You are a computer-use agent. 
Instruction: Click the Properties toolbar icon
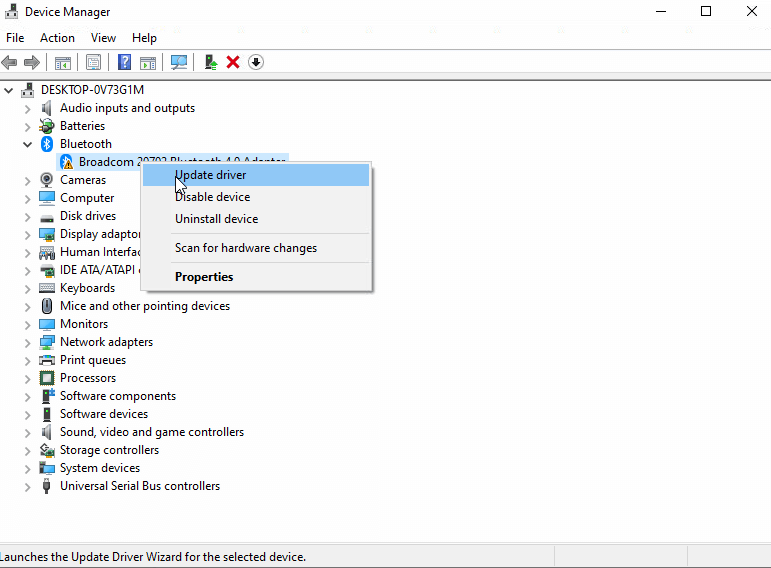pos(93,62)
